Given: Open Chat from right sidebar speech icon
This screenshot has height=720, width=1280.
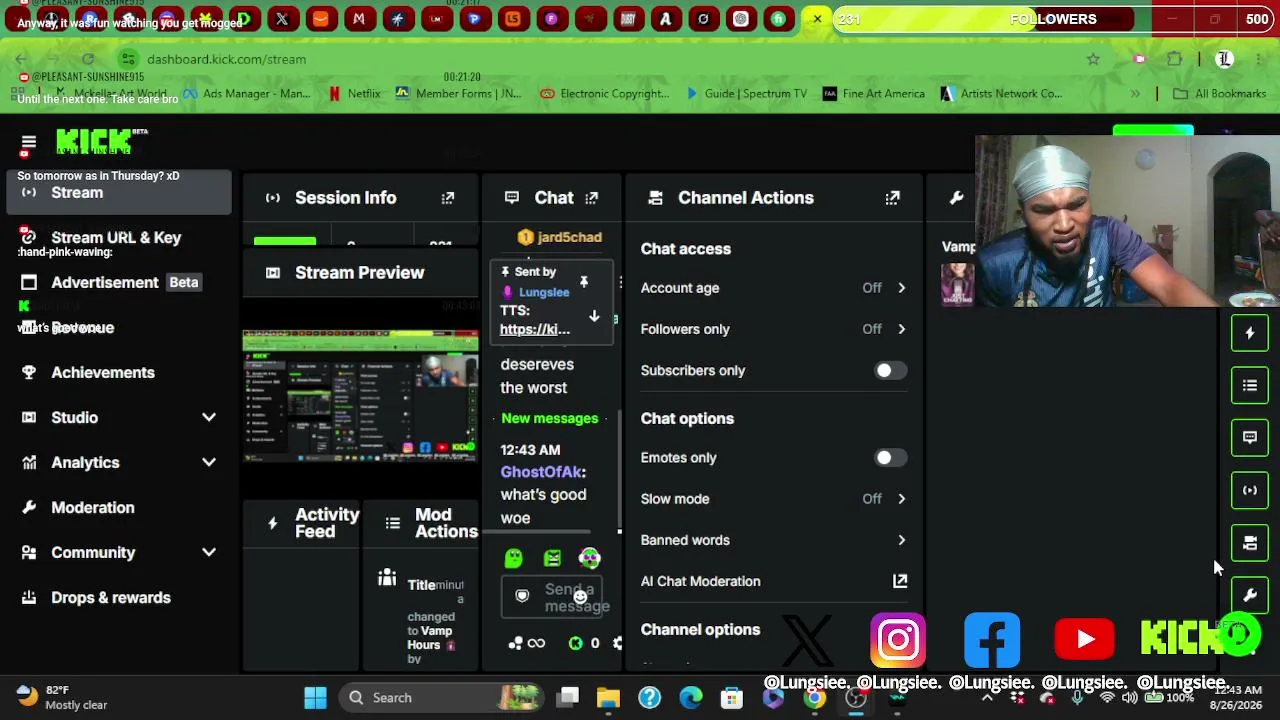Looking at the screenshot, I should coord(1250,437).
